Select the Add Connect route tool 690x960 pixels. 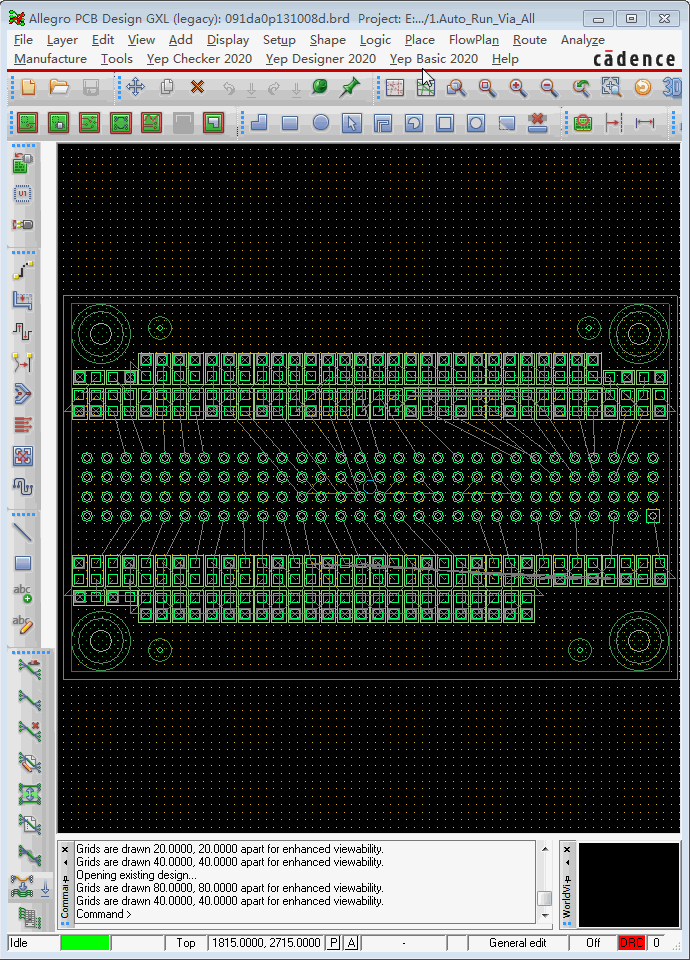click(x=22, y=271)
